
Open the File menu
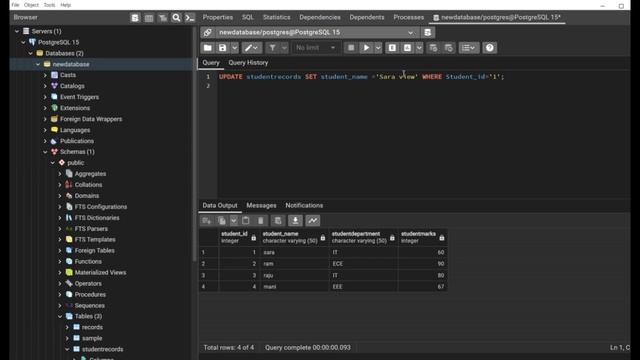[x=16, y=5]
